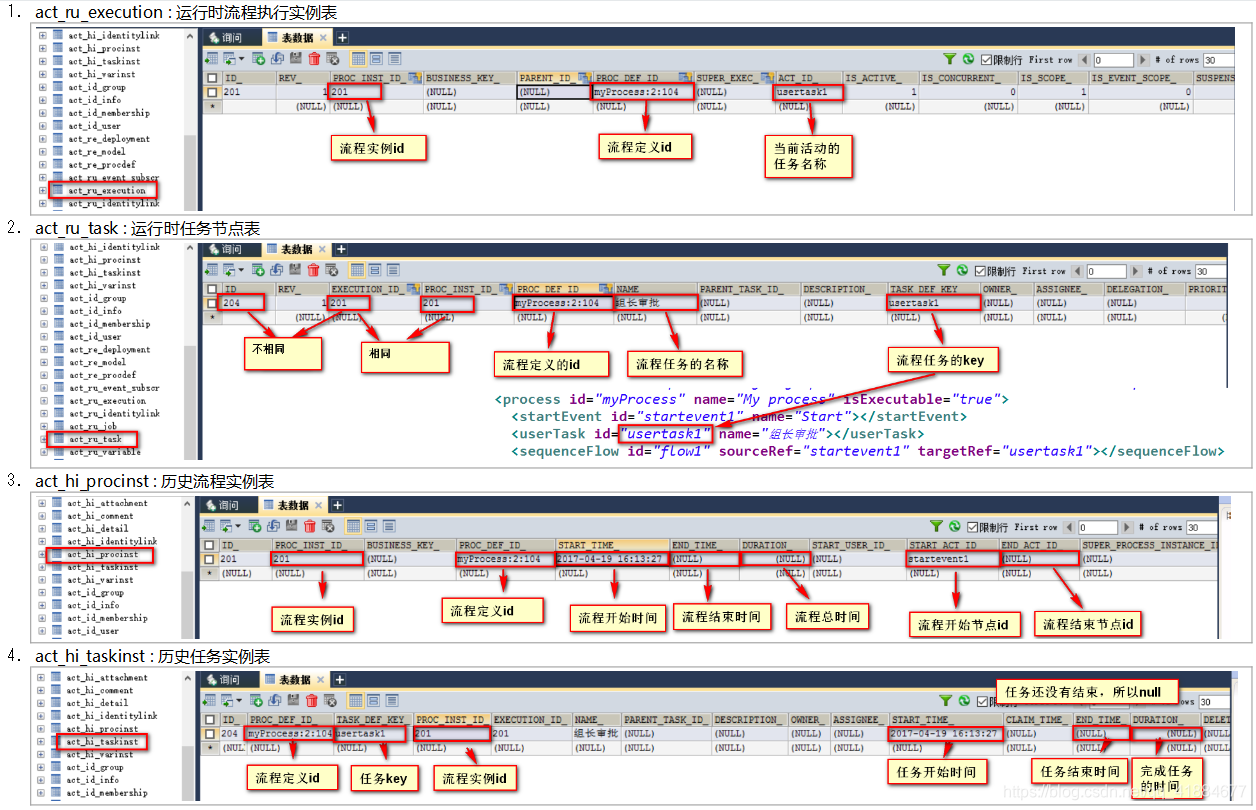Insert new row in act_hi_taskinst panel
Image resolution: width=1256 pixels, height=810 pixels.
click(257, 701)
